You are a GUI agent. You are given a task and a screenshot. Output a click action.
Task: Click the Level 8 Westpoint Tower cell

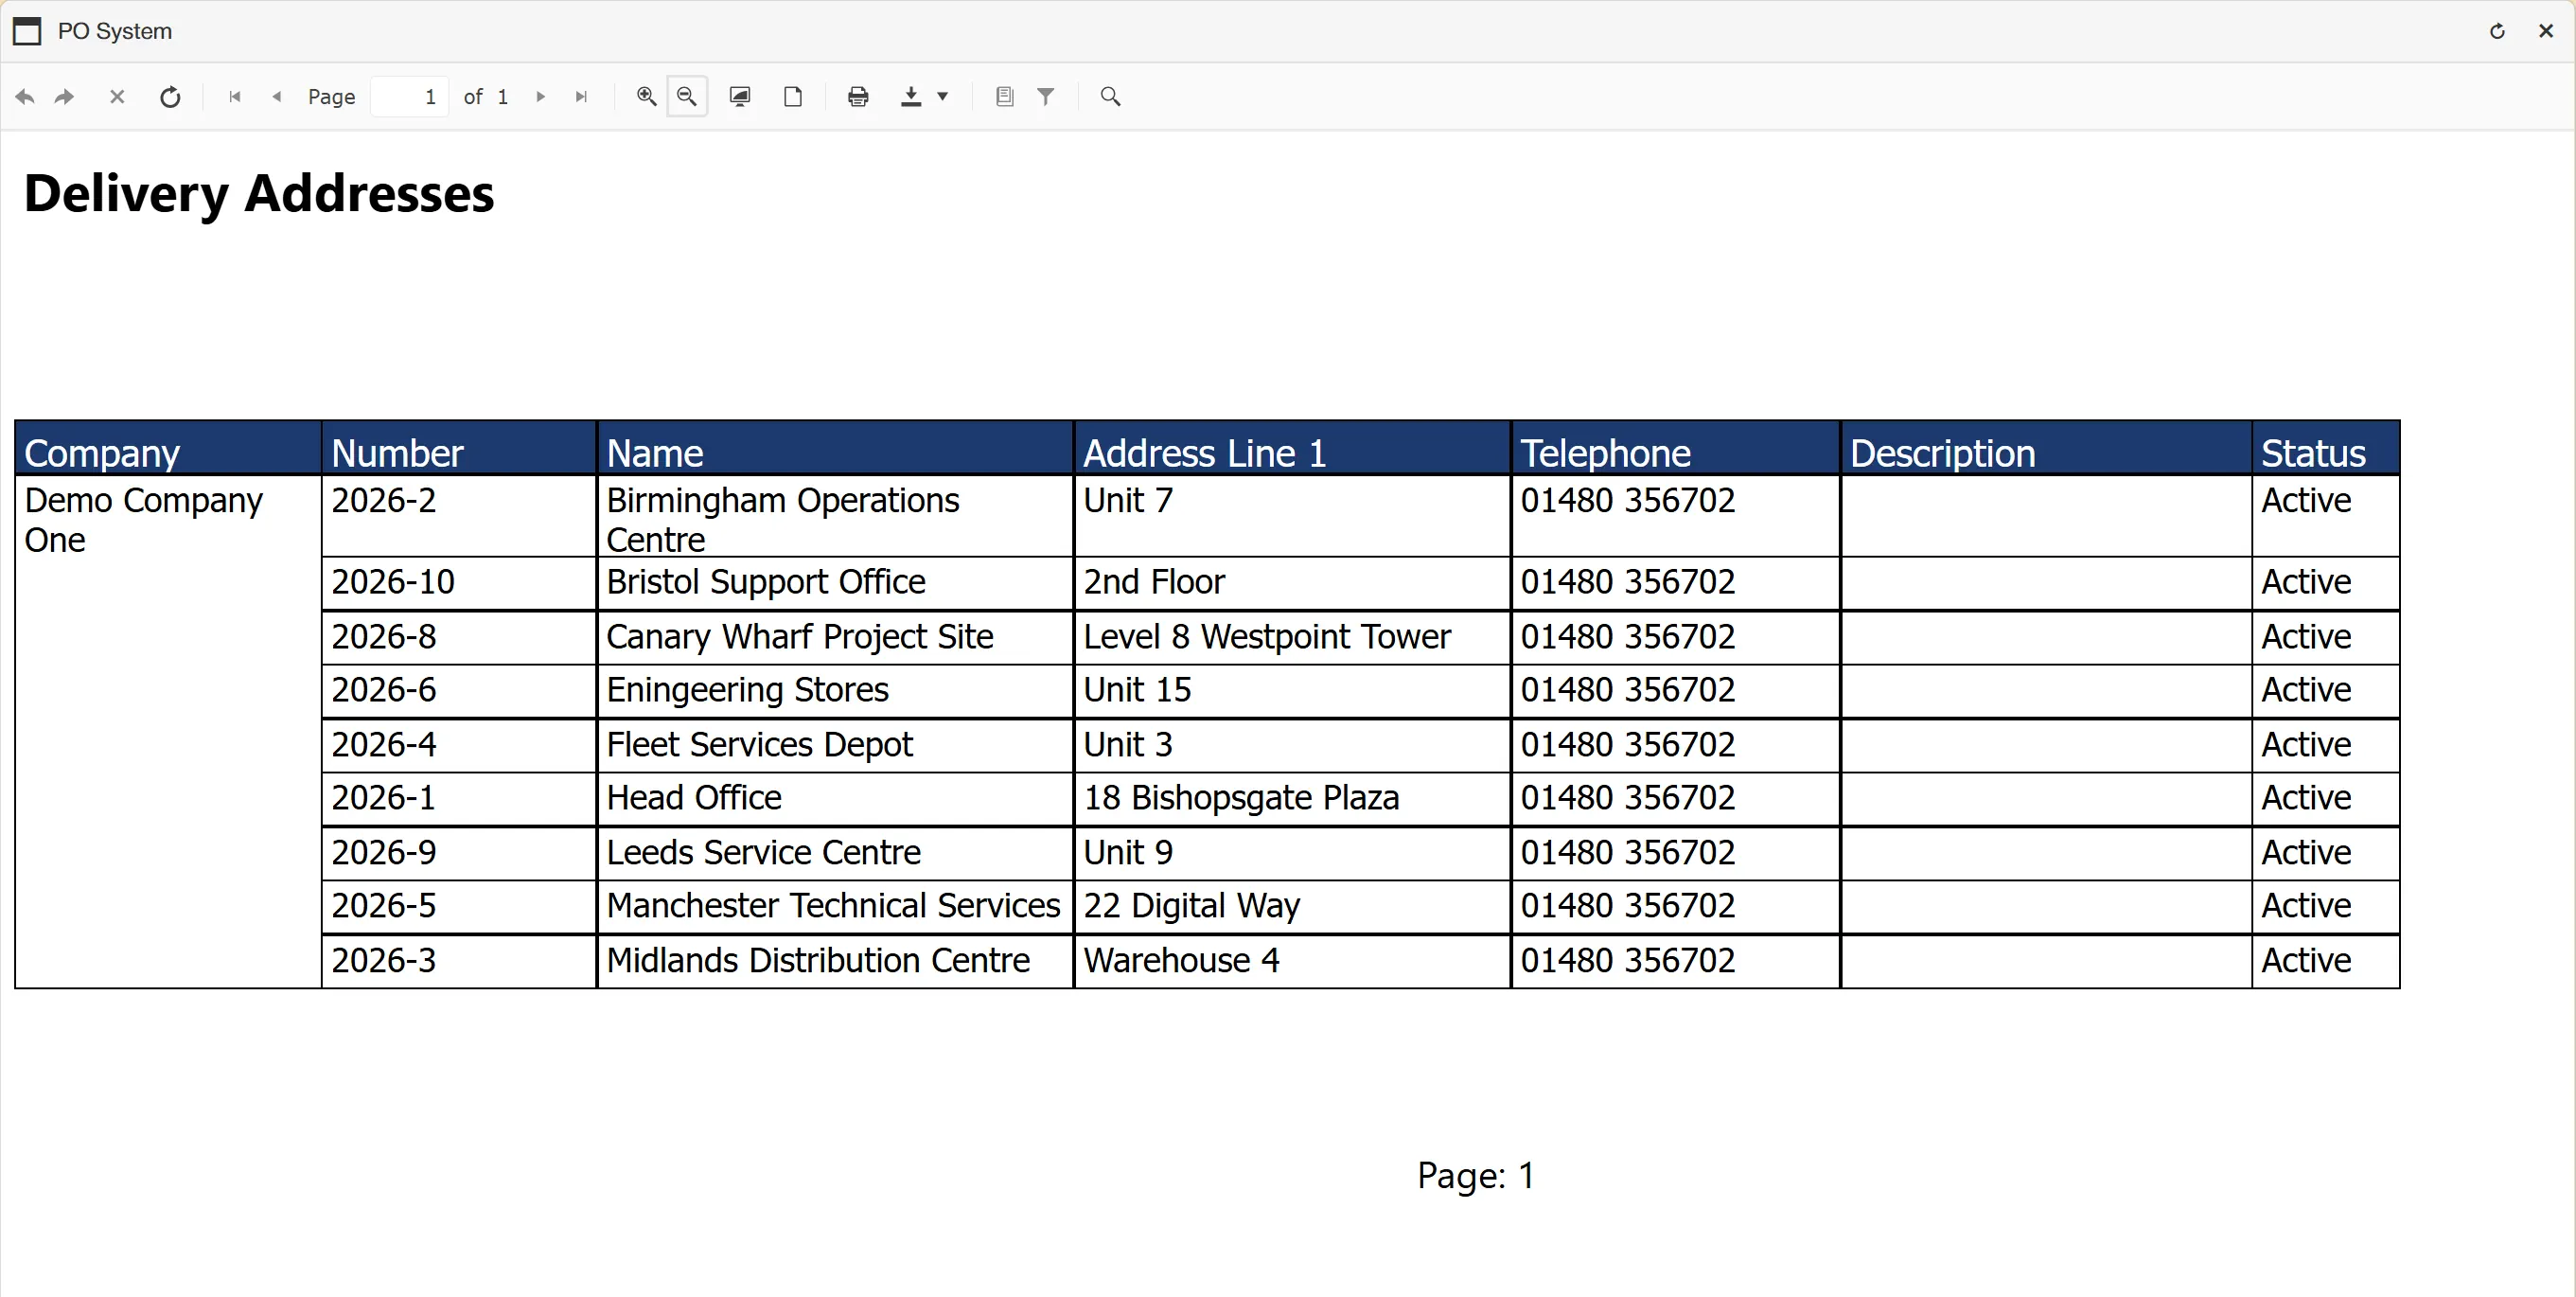pos(1292,638)
